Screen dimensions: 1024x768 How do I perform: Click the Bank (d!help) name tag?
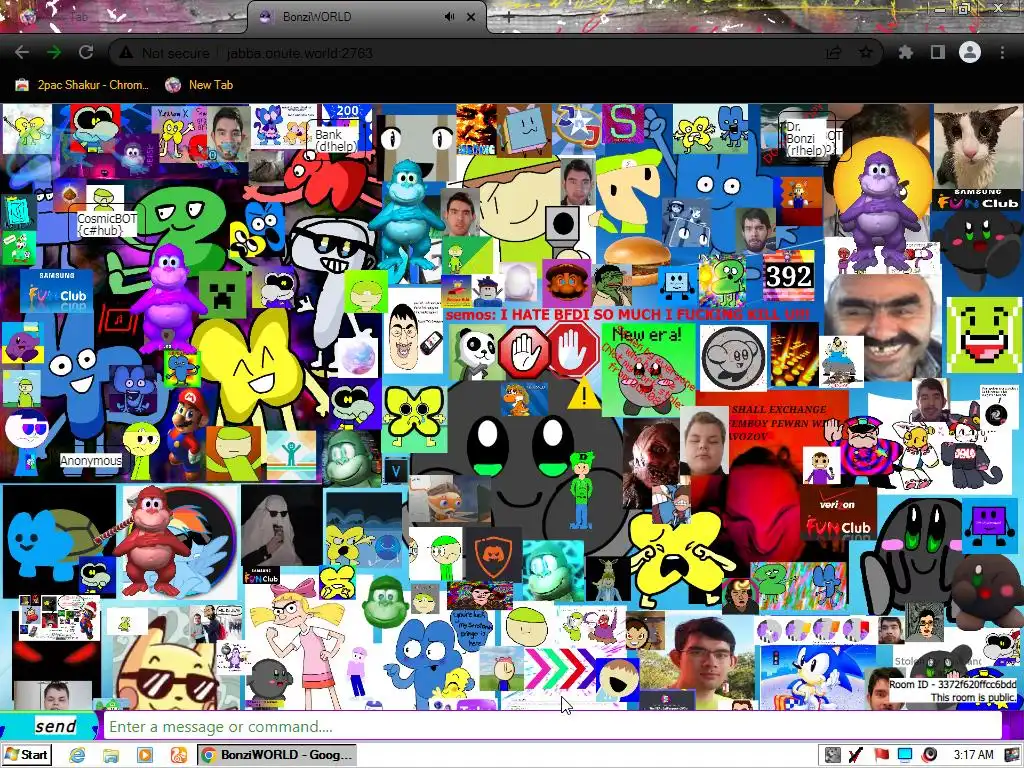pos(335,140)
